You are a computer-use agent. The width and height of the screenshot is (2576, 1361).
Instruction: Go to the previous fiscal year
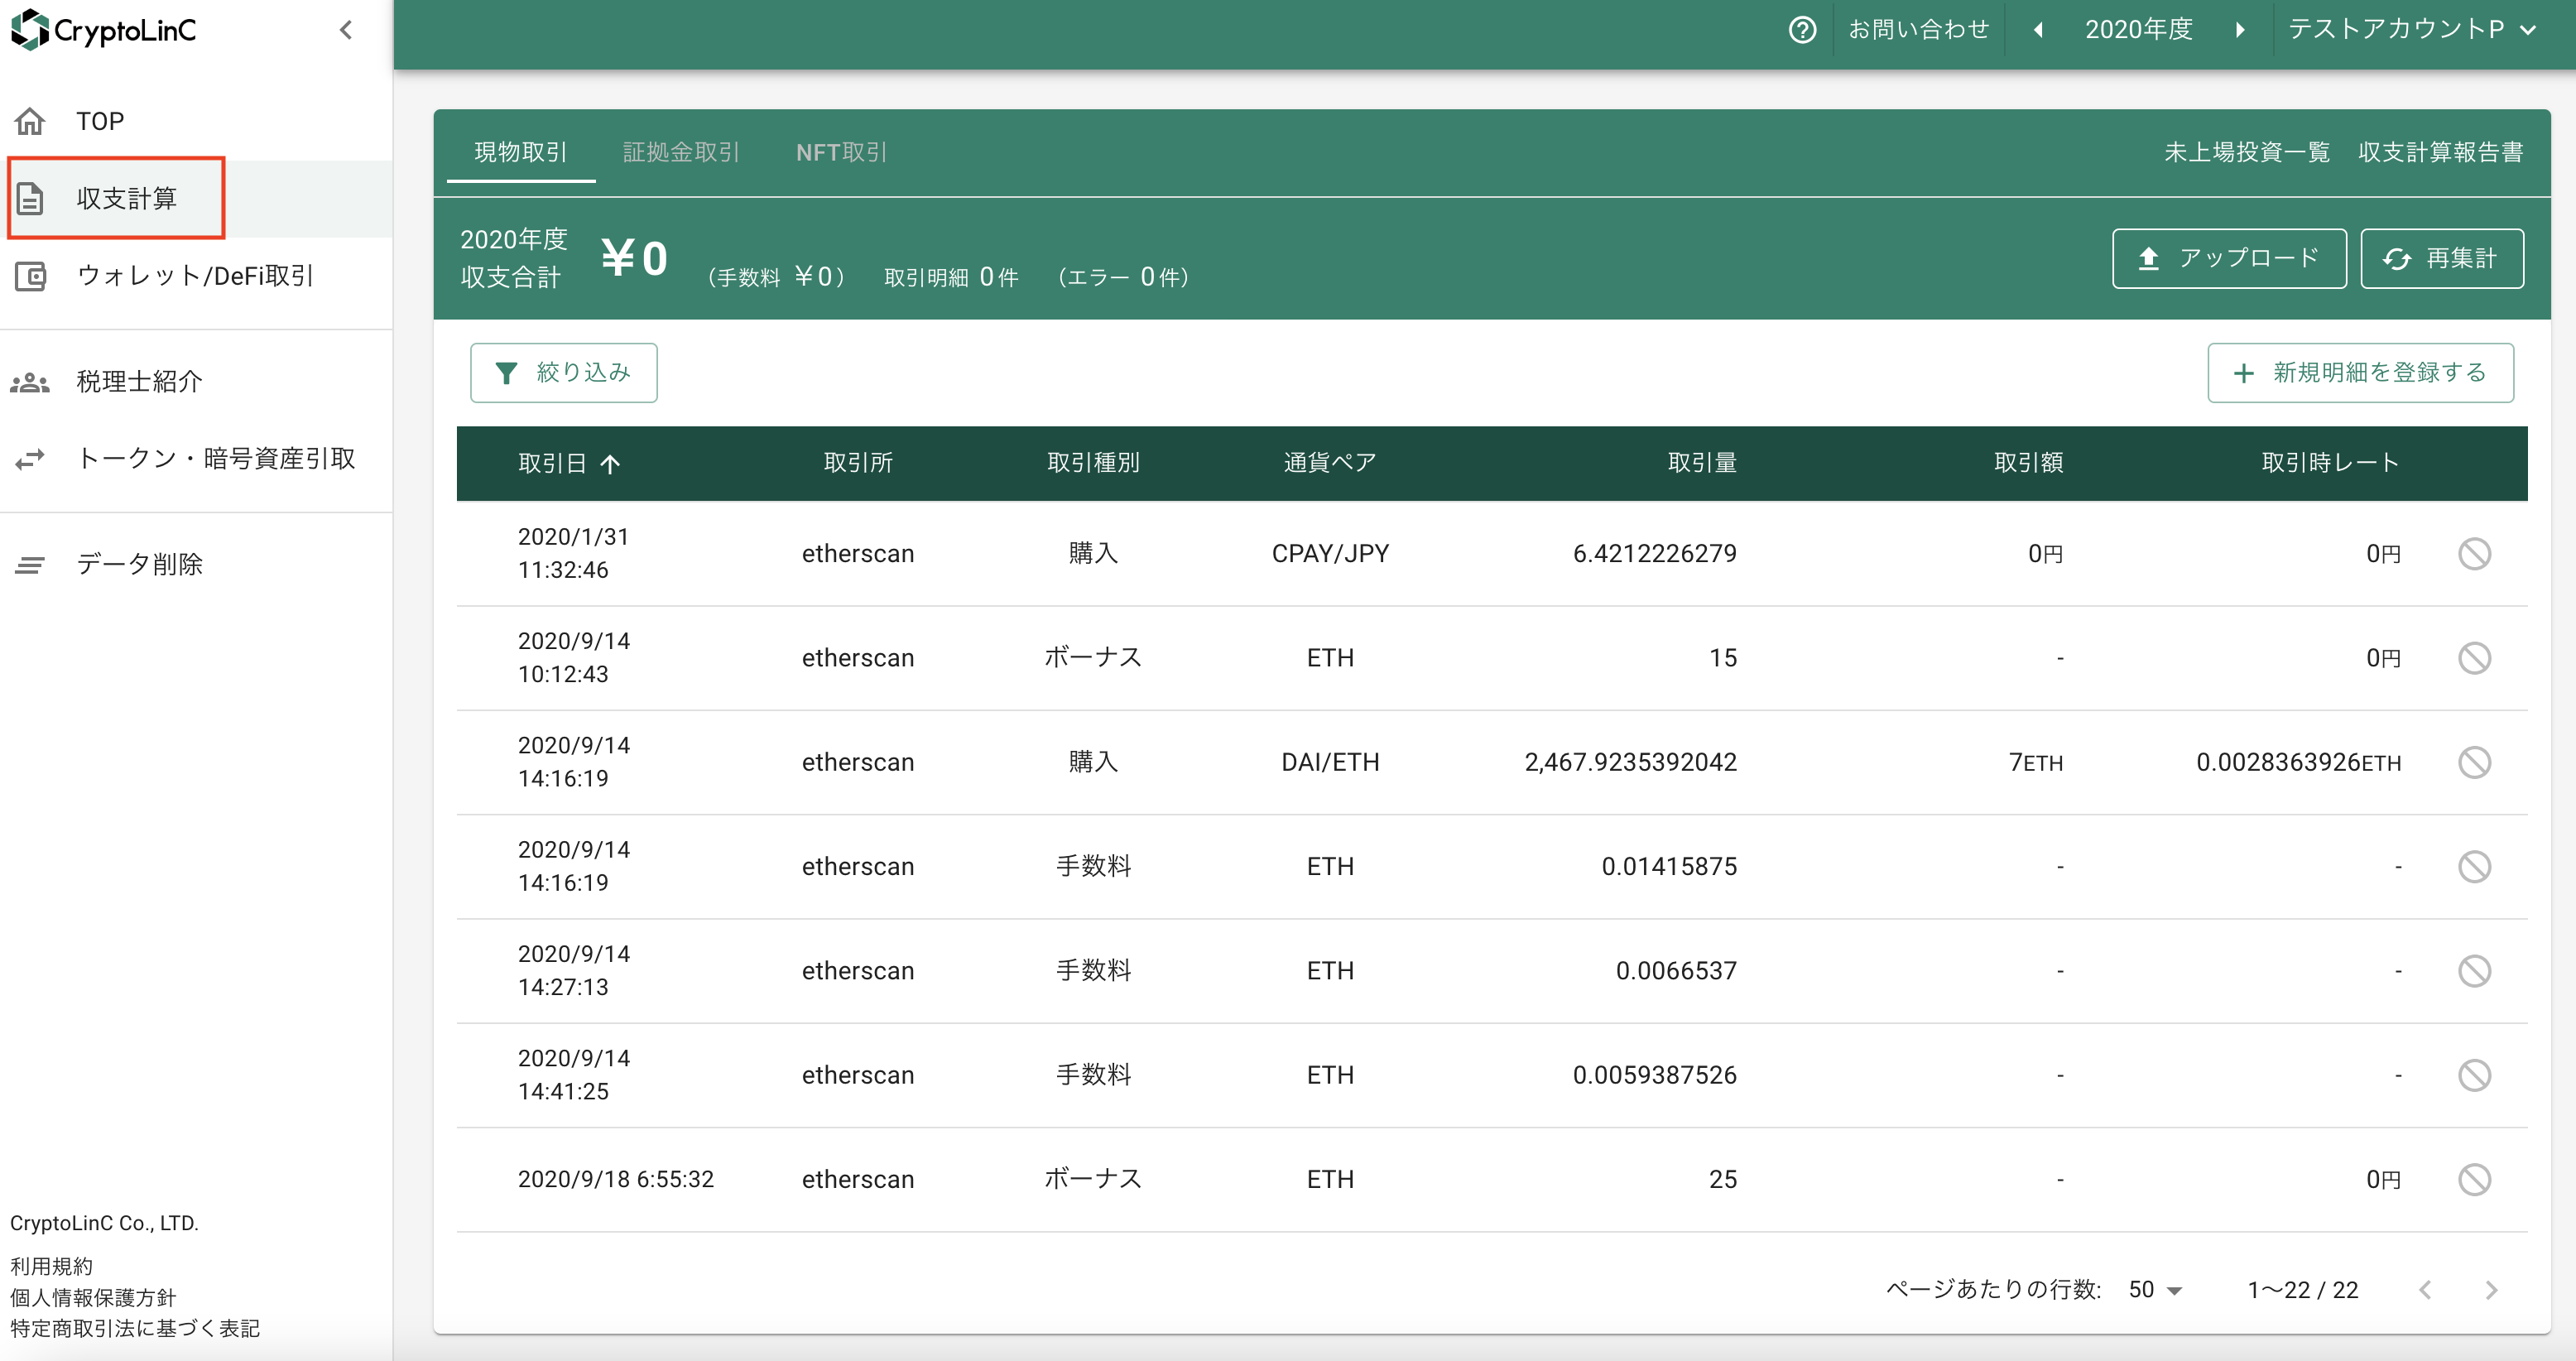2038,30
